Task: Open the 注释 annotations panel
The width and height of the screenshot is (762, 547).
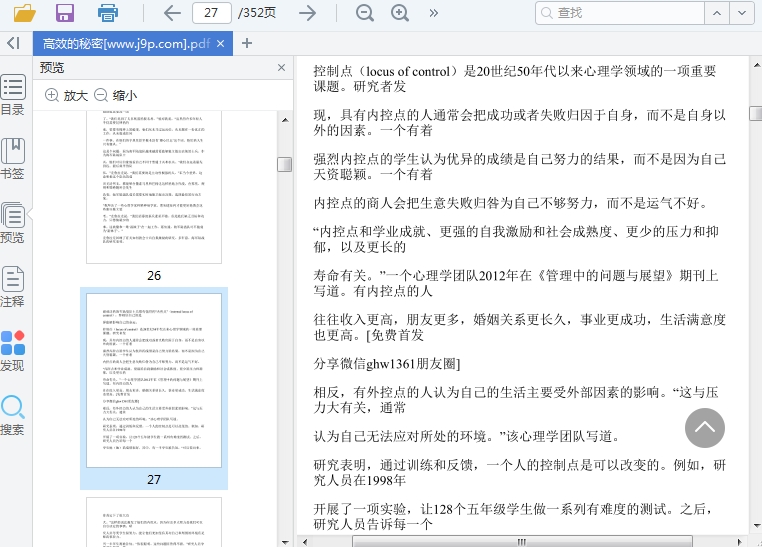Action: point(13,287)
